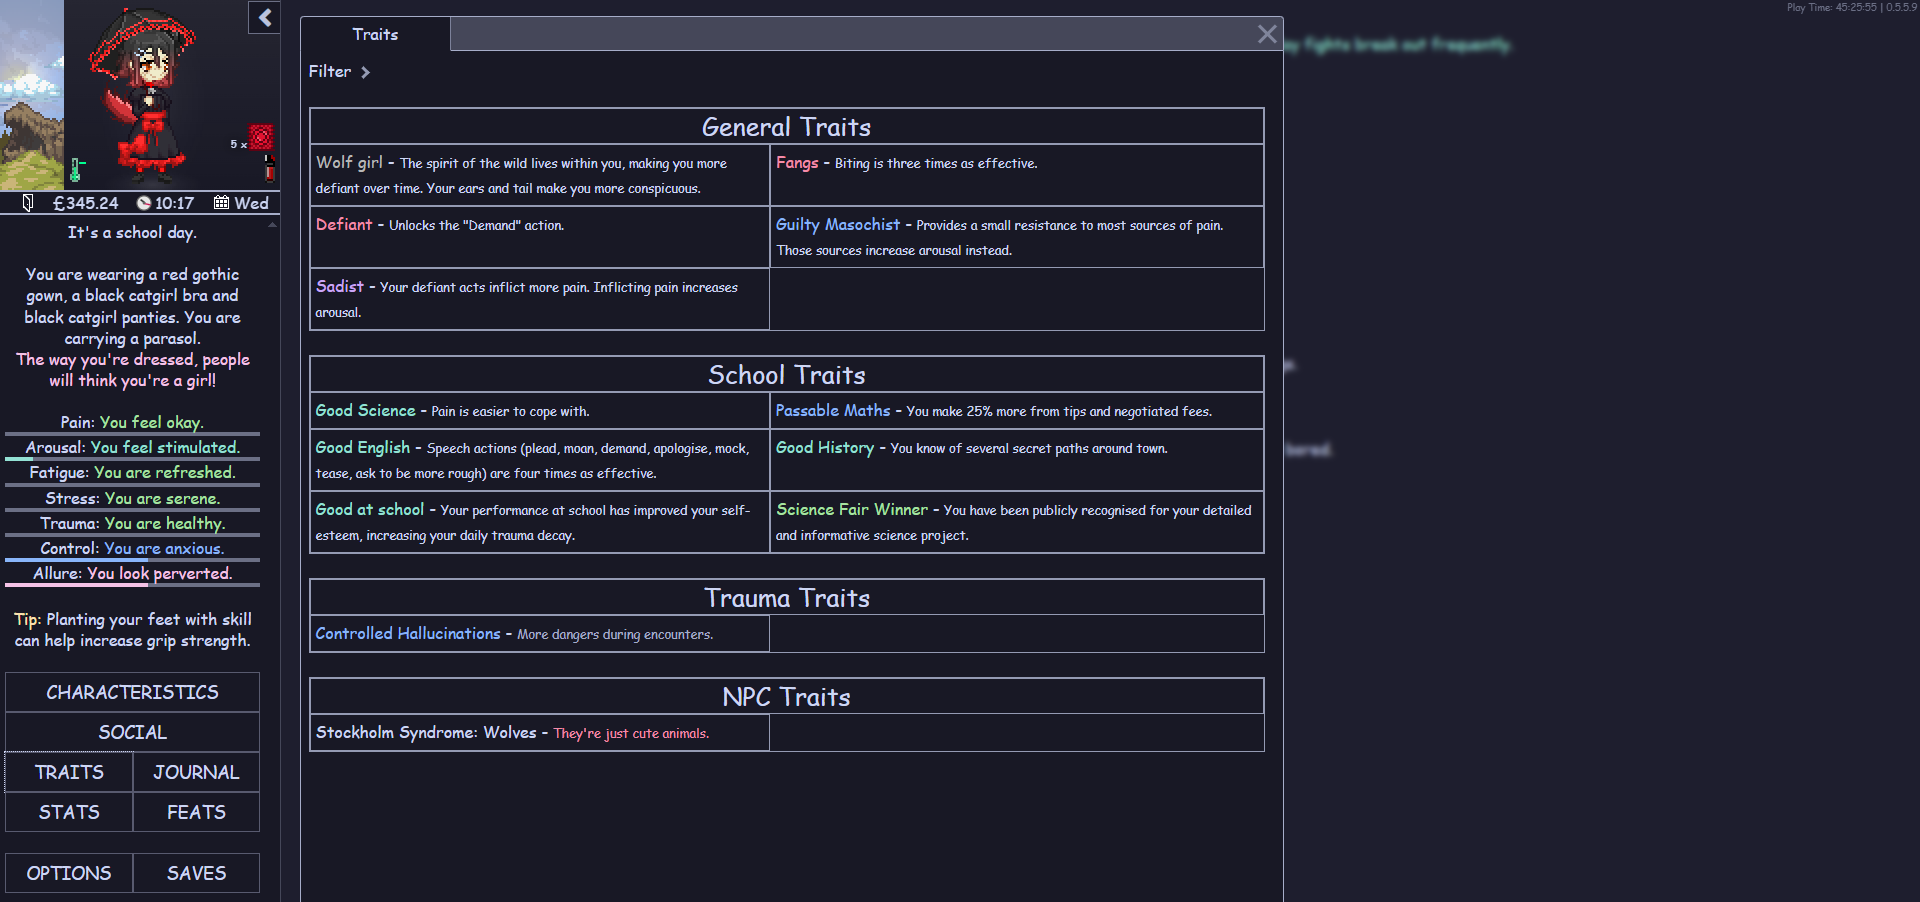Click the clock icon by 10:17
1920x902 pixels.
[144, 203]
